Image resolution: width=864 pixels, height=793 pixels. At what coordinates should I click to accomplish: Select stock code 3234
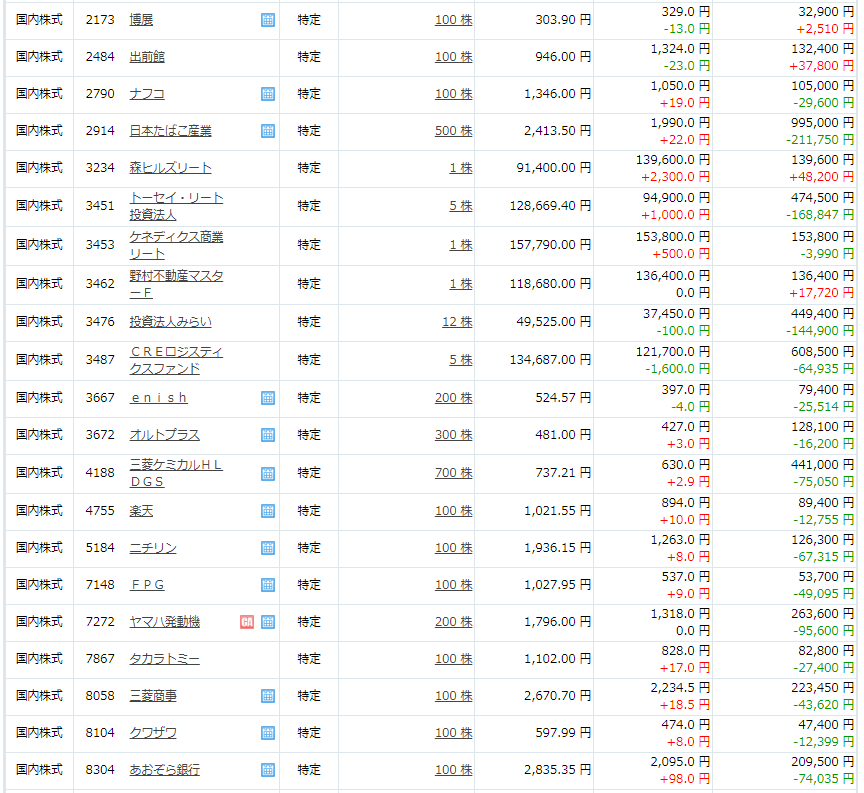(100, 168)
